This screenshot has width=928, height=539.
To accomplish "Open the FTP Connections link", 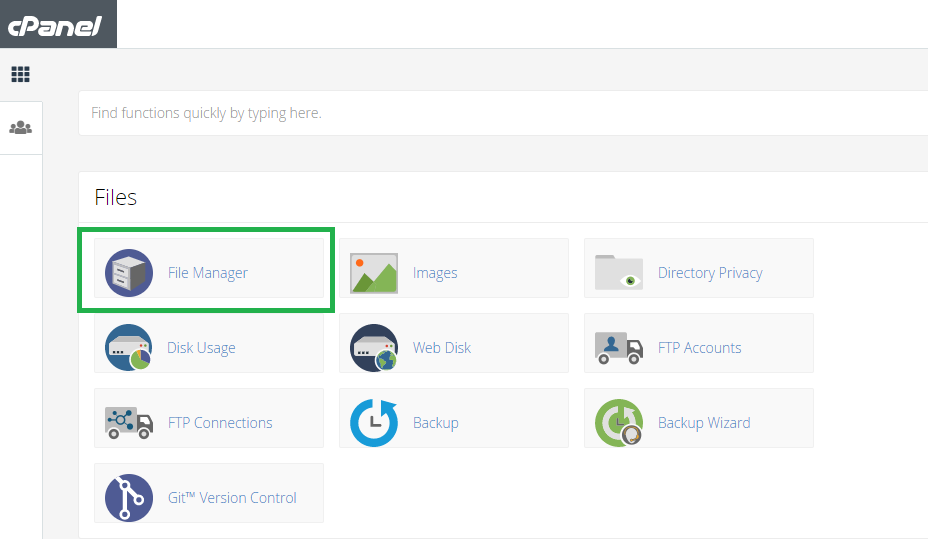I will (x=220, y=422).
